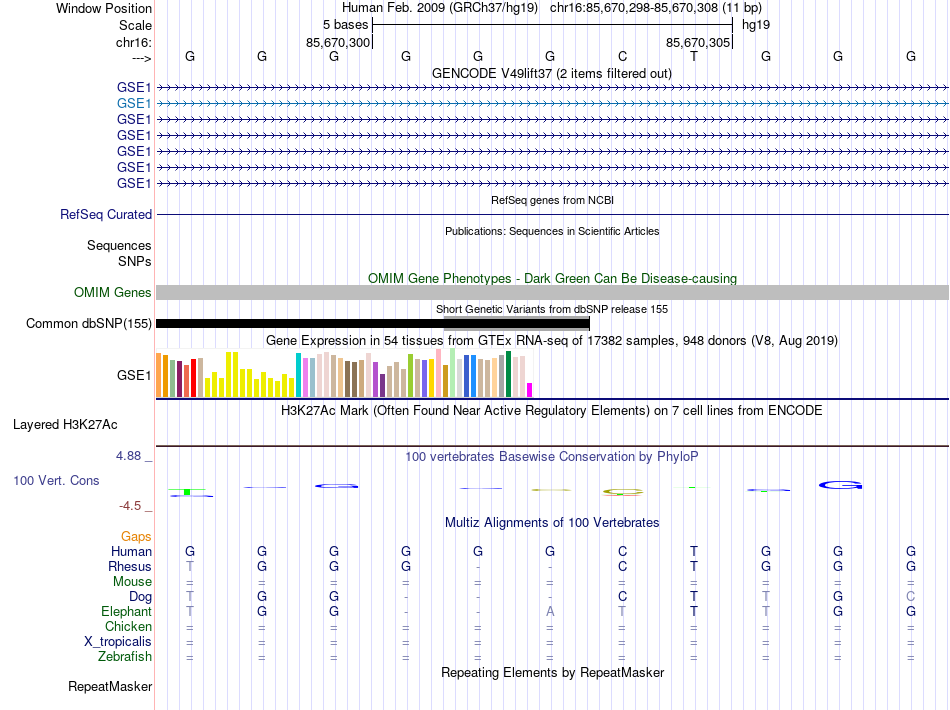Click the Chicken alignment row label
Viewport: 950px width, 710px height.
128,626
